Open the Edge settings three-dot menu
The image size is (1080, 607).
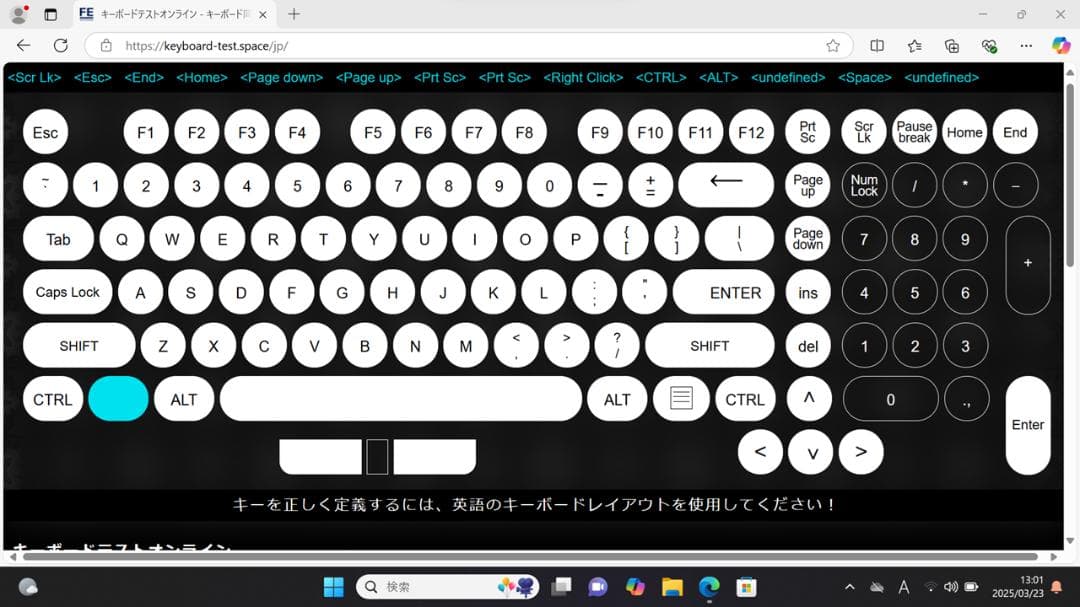point(1026,45)
